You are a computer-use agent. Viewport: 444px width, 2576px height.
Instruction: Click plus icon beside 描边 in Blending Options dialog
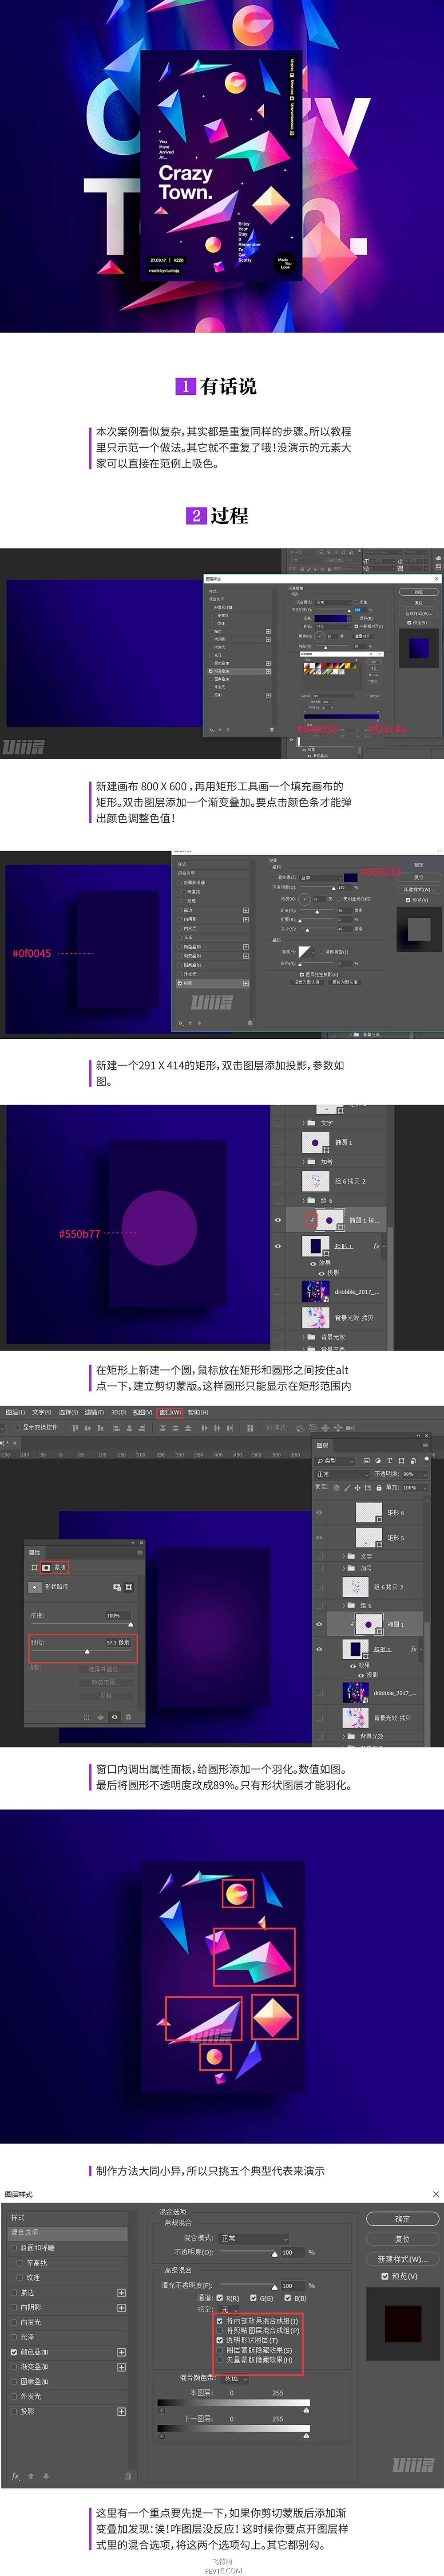point(121,2293)
